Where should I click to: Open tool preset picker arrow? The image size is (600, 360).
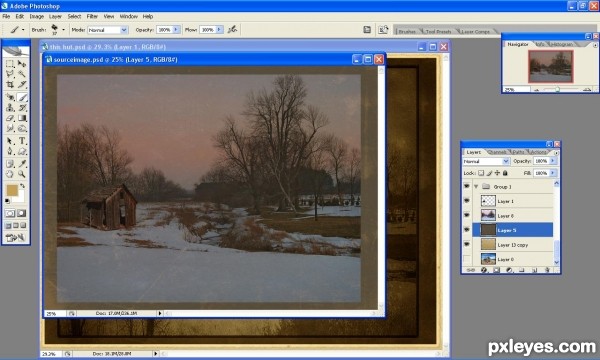tap(23, 29)
